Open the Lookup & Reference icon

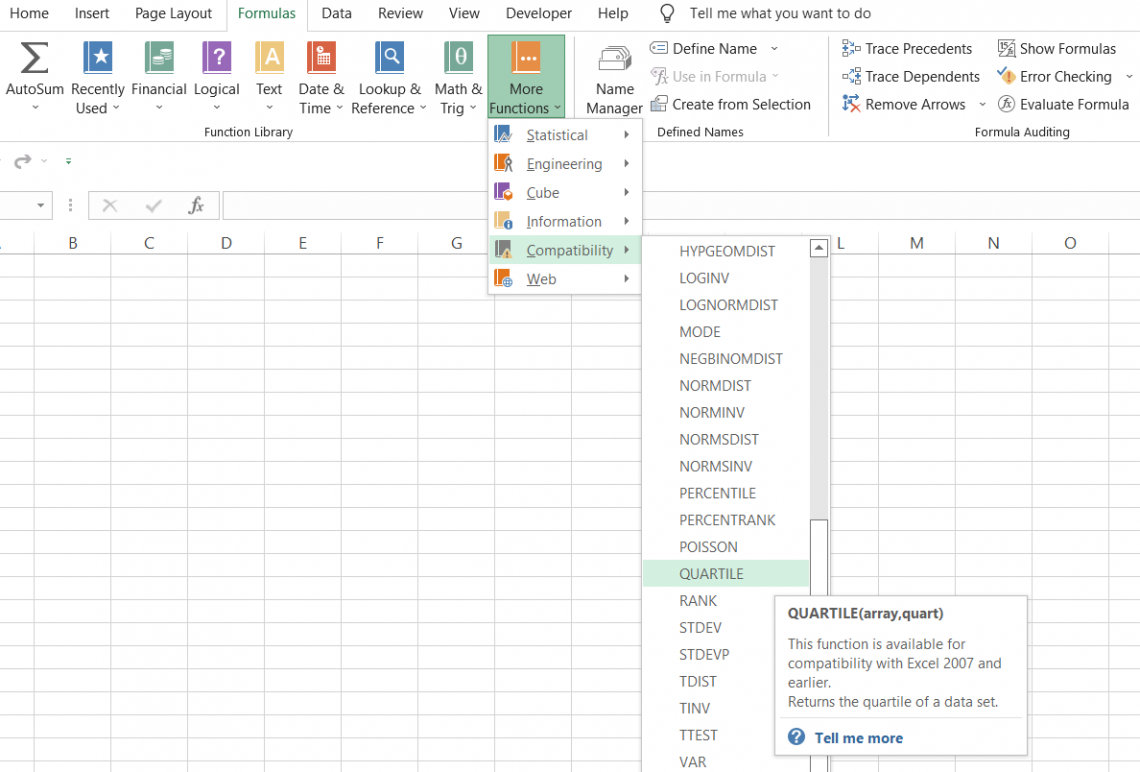(x=389, y=58)
